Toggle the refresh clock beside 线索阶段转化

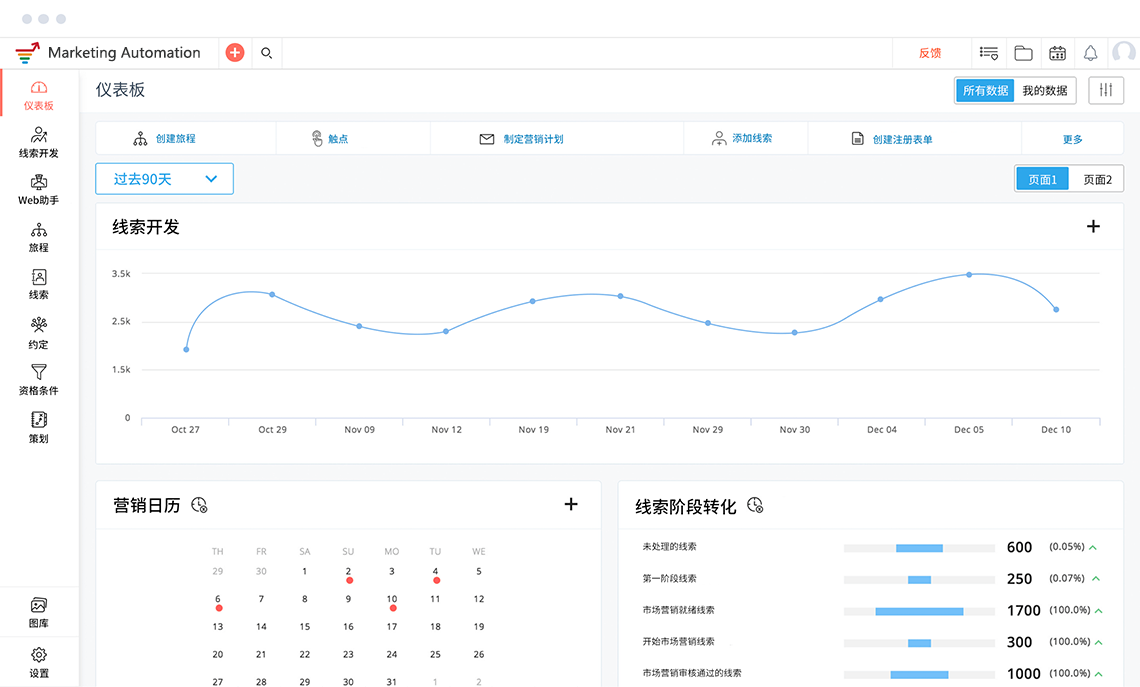coord(755,505)
